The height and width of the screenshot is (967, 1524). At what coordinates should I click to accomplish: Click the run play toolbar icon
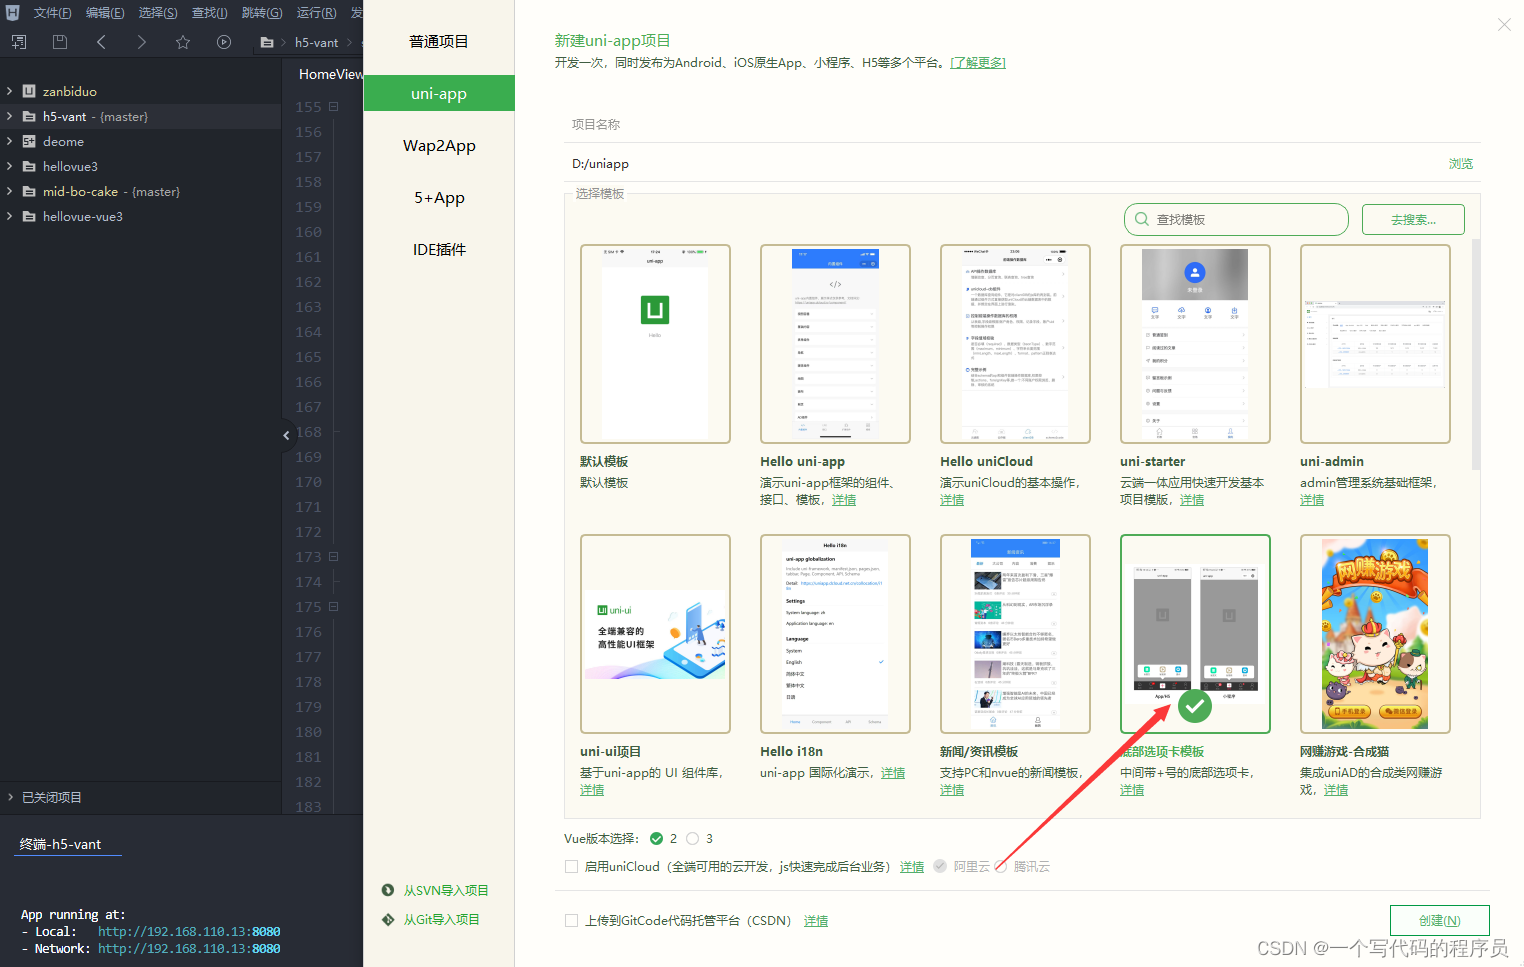[x=224, y=42]
